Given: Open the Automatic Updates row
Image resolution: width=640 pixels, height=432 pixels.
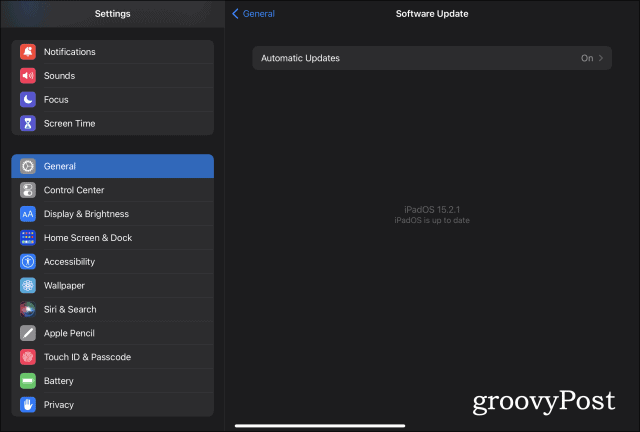Looking at the screenshot, I should [432, 58].
